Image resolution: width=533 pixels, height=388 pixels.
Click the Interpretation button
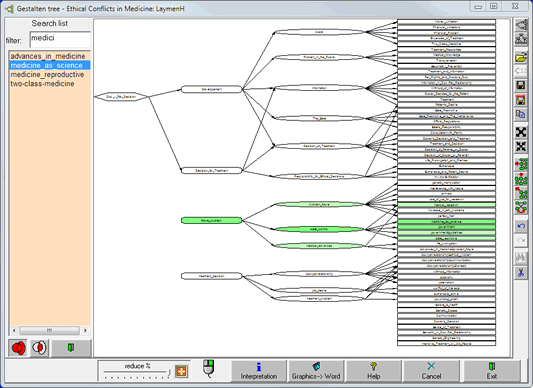point(259,371)
